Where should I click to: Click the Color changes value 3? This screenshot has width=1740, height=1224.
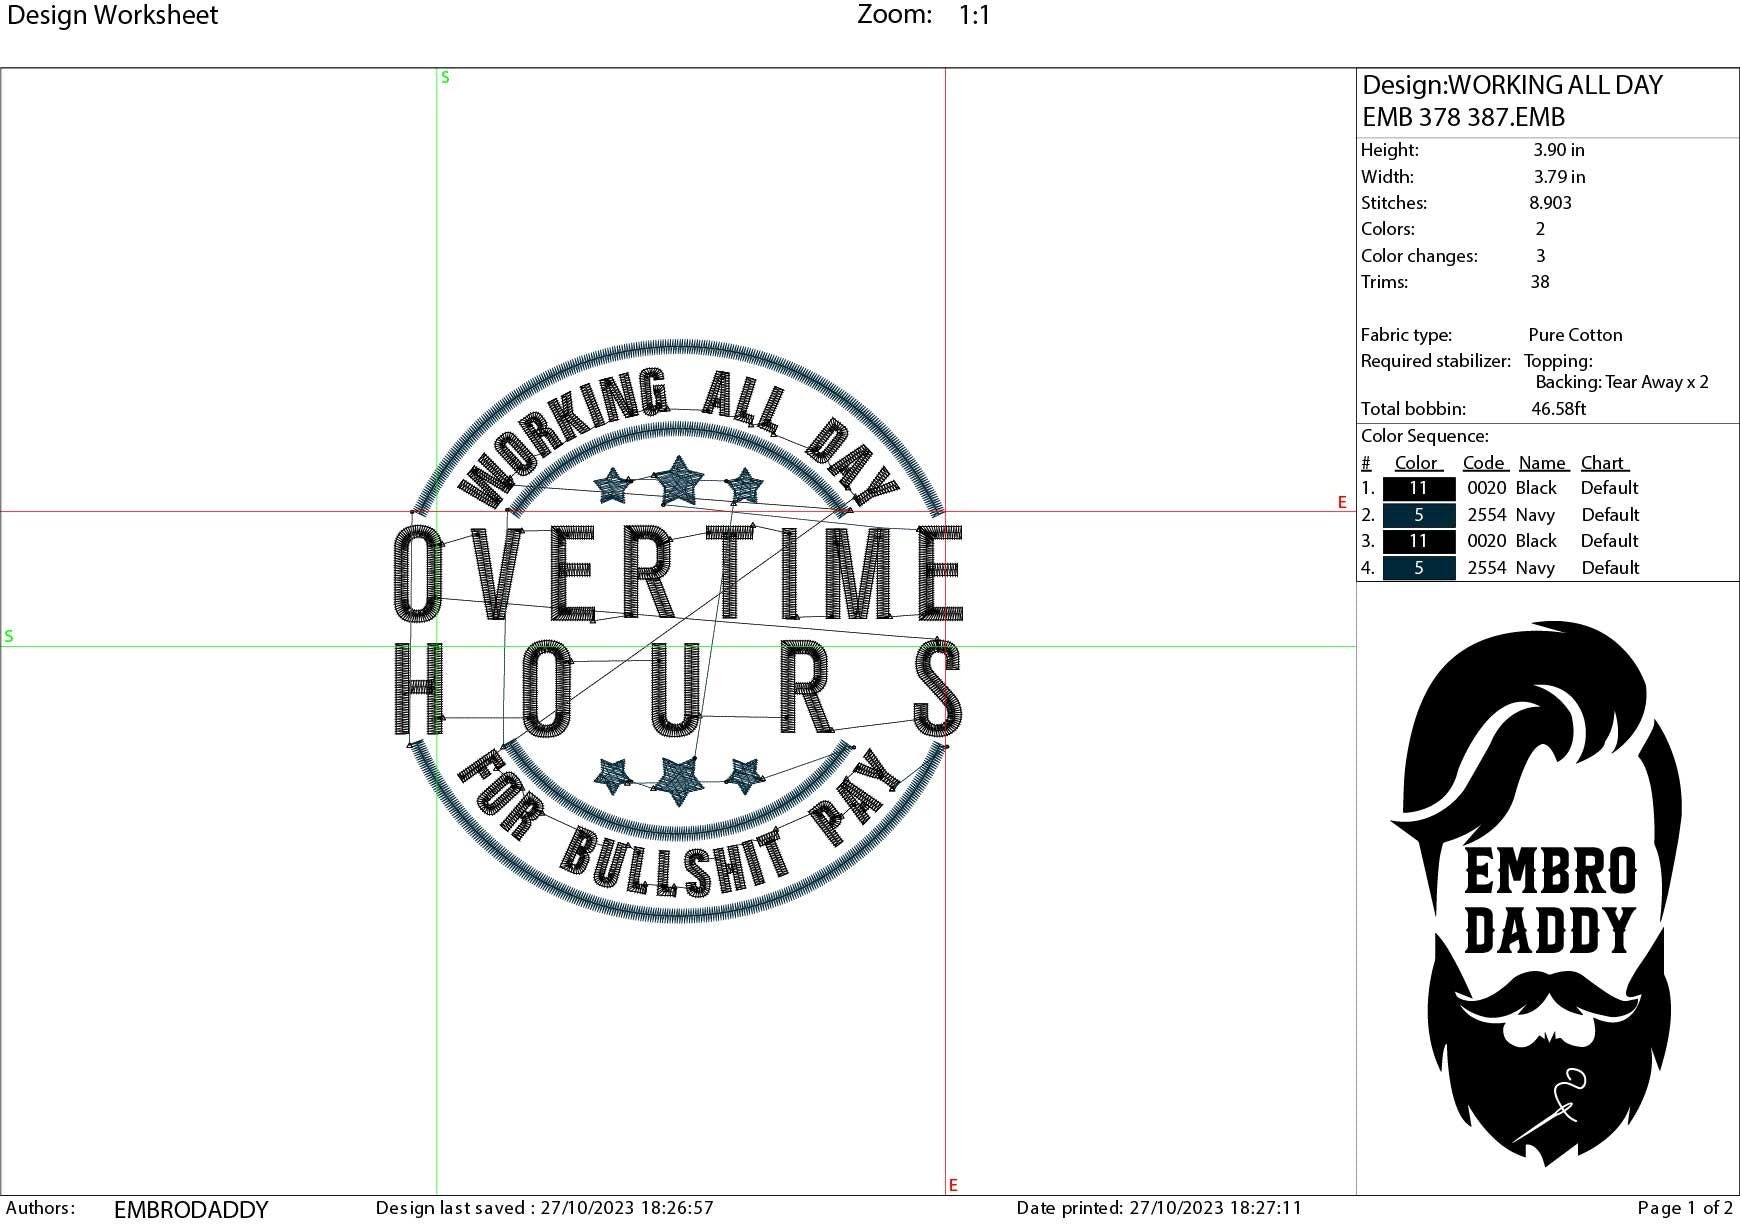(1540, 256)
